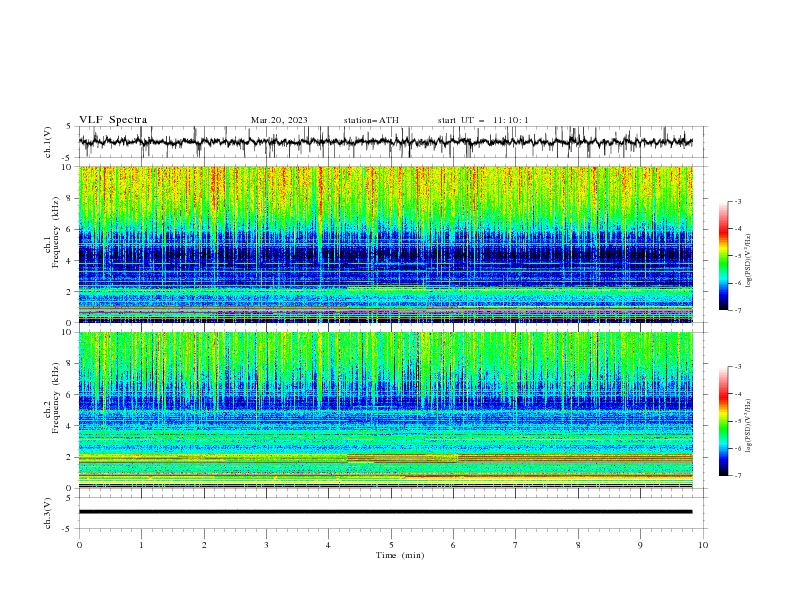
Task: Click the ch.2 frequency tick "4"
Action: coord(70,426)
